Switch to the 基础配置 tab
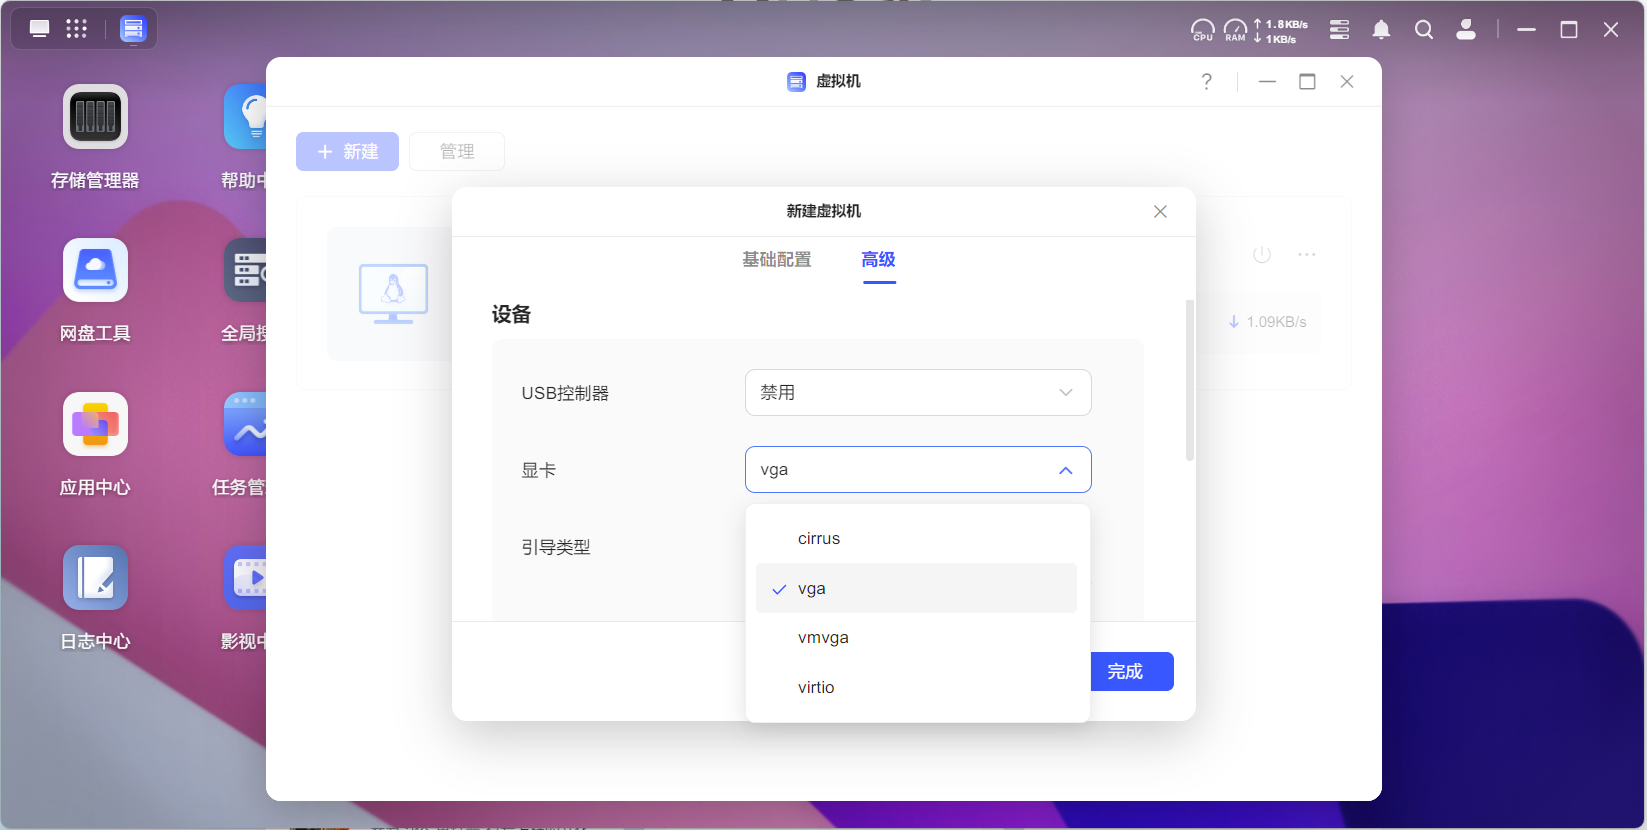Screen dimensions: 1647x830 pos(777,260)
